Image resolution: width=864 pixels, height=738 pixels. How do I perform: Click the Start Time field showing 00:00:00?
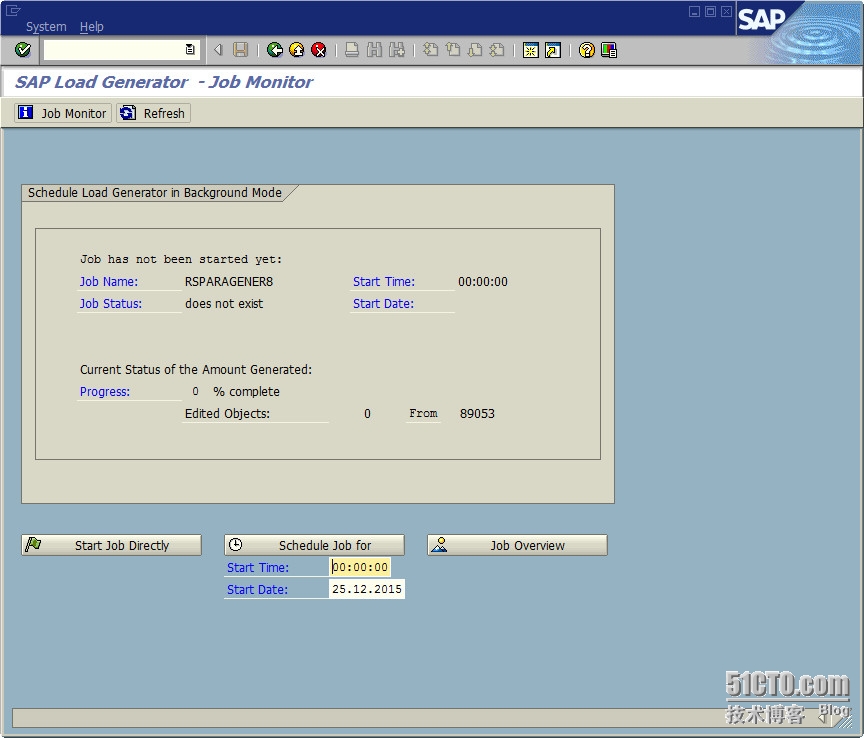click(360, 567)
